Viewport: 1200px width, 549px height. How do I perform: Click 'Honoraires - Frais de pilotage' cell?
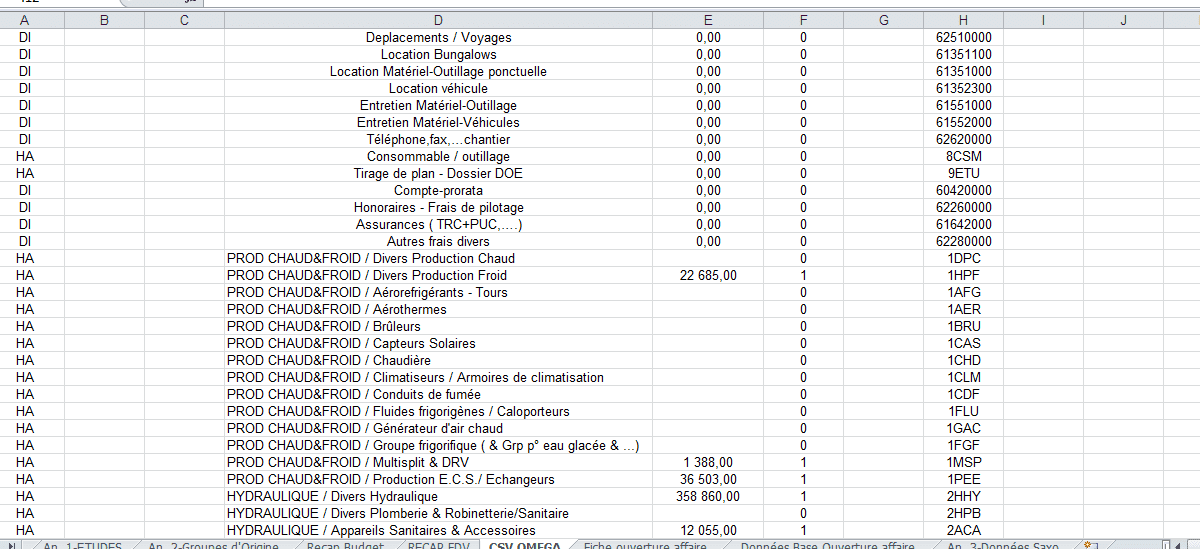click(x=438, y=207)
